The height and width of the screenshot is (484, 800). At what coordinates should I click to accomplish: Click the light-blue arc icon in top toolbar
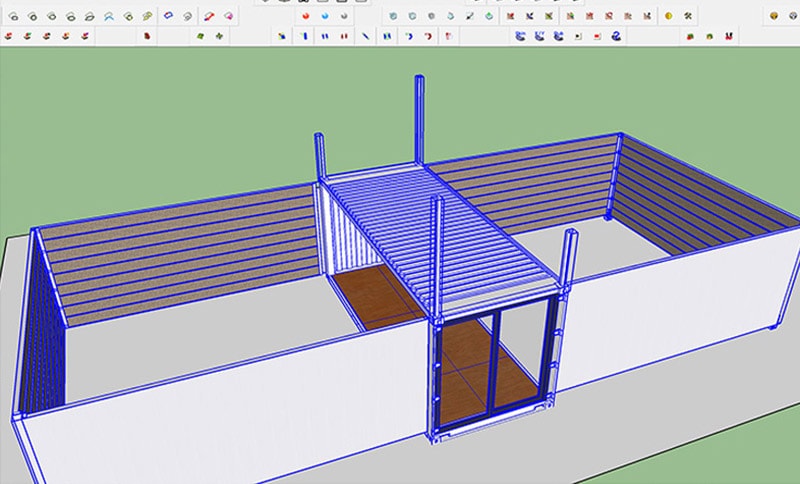coord(109,16)
